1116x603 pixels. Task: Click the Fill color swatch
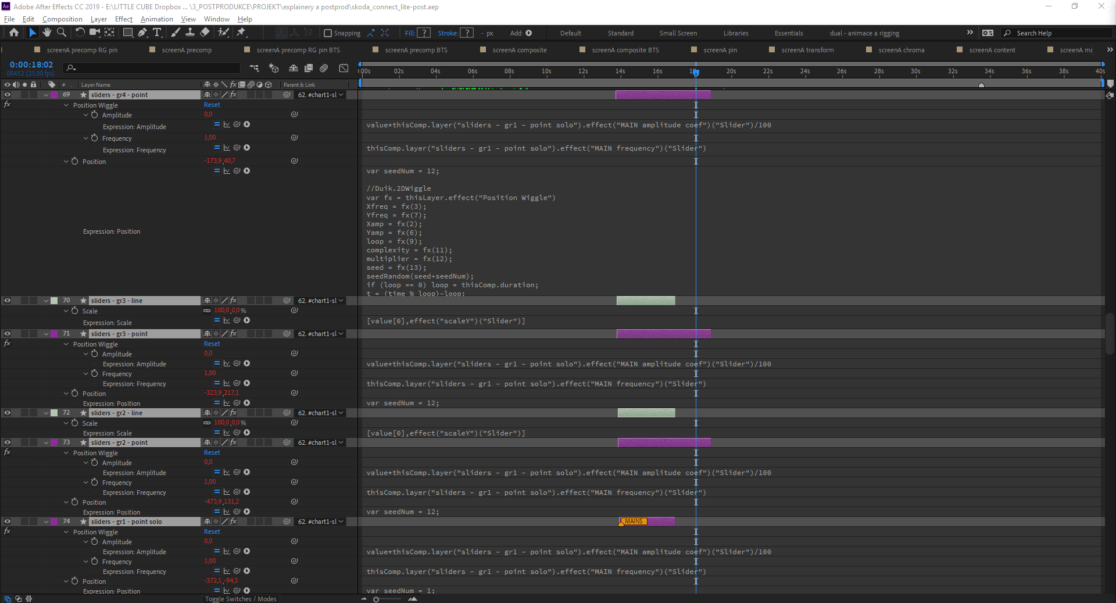pyautogui.click(x=425, y=33)
